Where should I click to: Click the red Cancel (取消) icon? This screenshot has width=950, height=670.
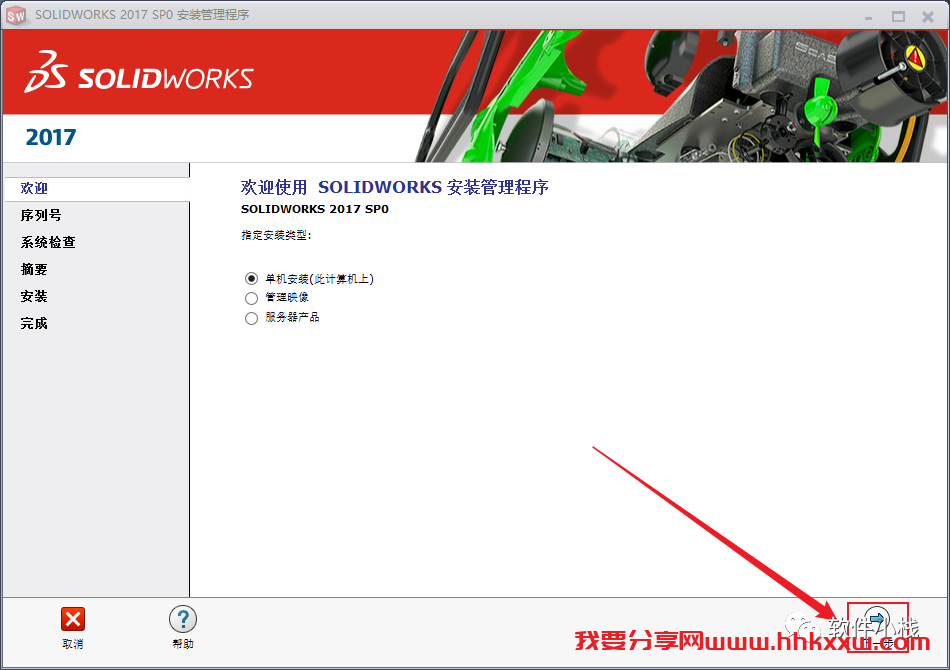(73, 619)
